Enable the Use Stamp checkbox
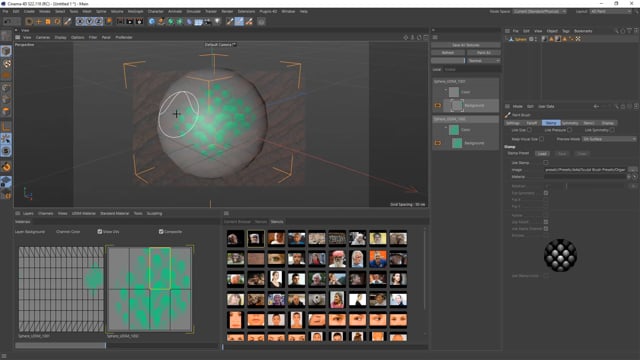 [x=546, y=162]
